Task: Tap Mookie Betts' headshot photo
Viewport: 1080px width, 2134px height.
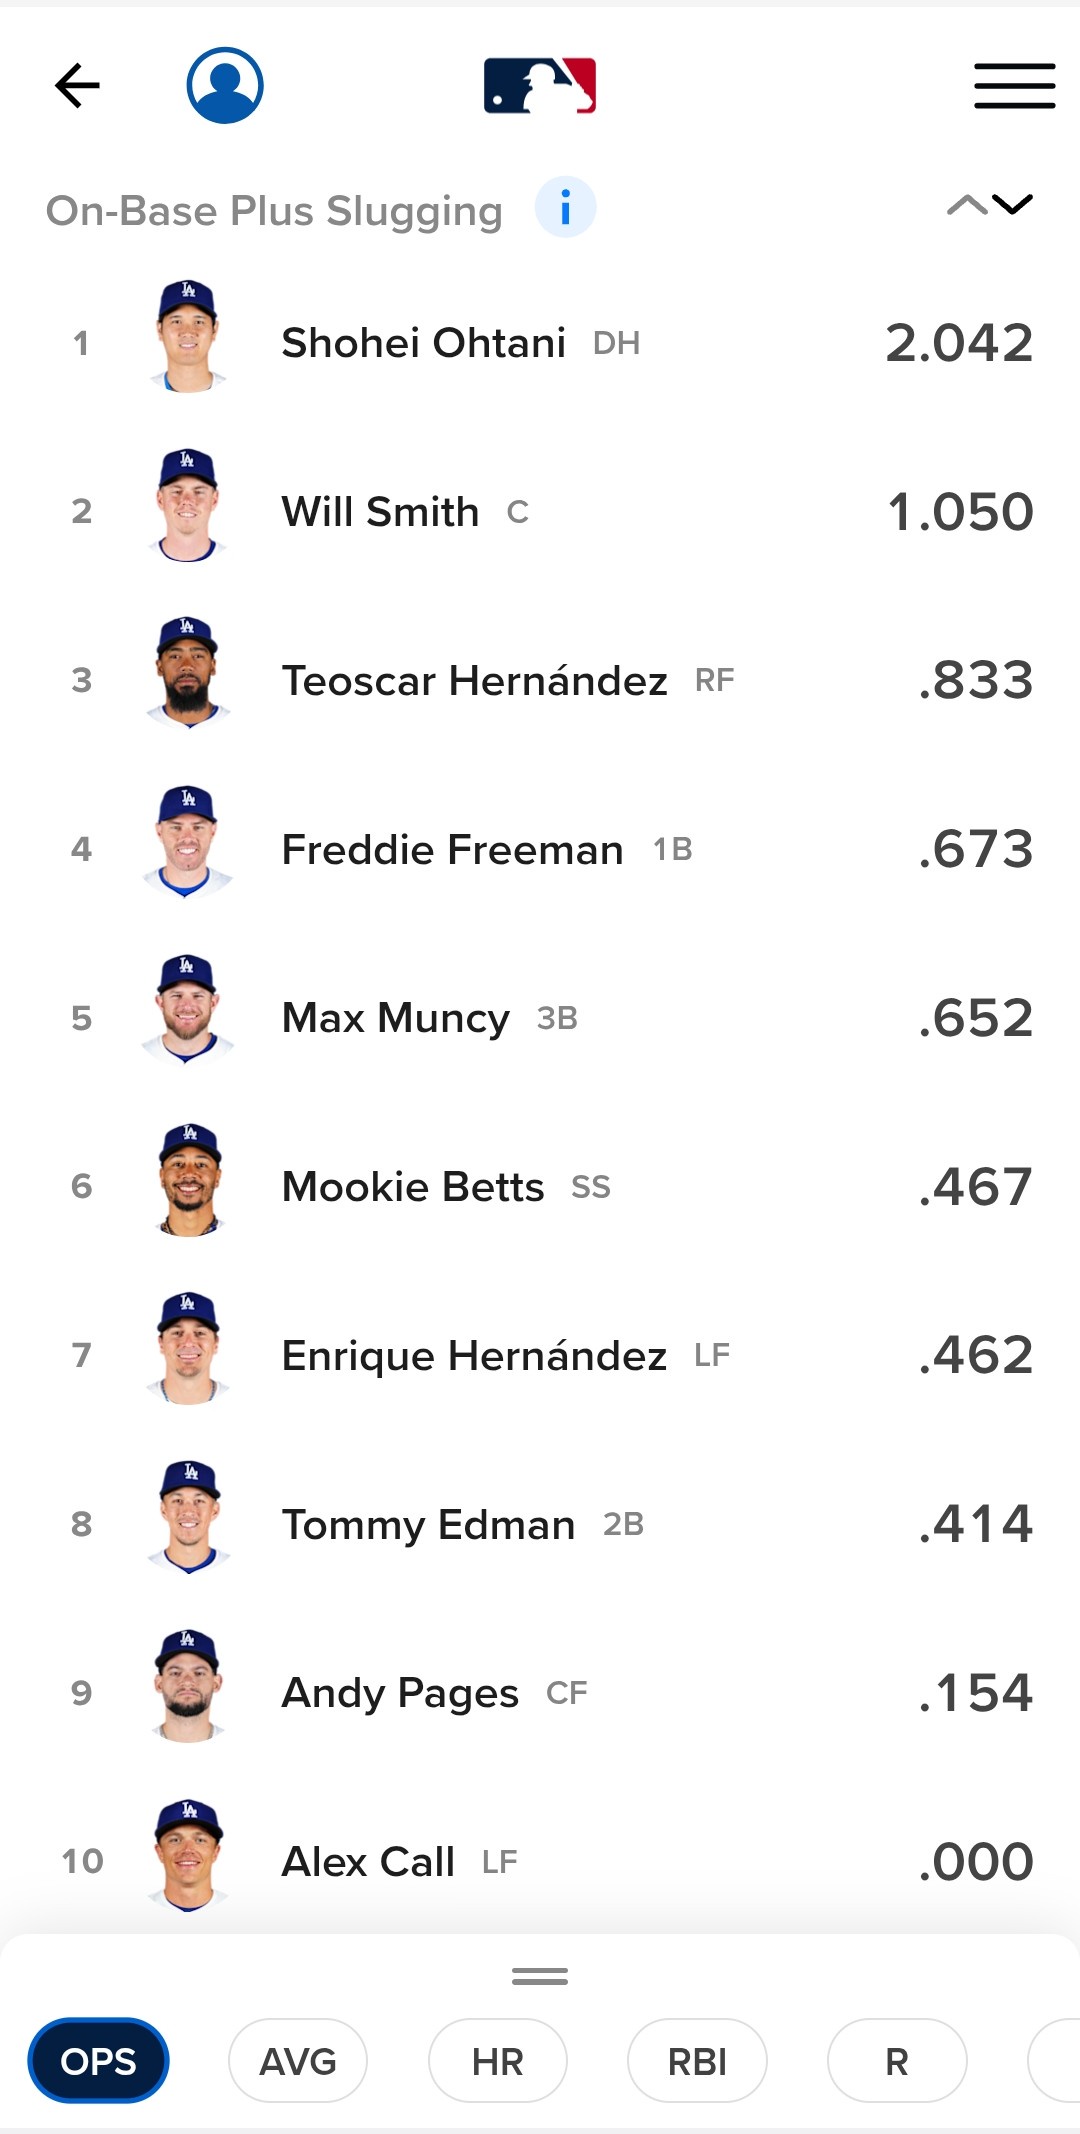Action: point(188,1181)
